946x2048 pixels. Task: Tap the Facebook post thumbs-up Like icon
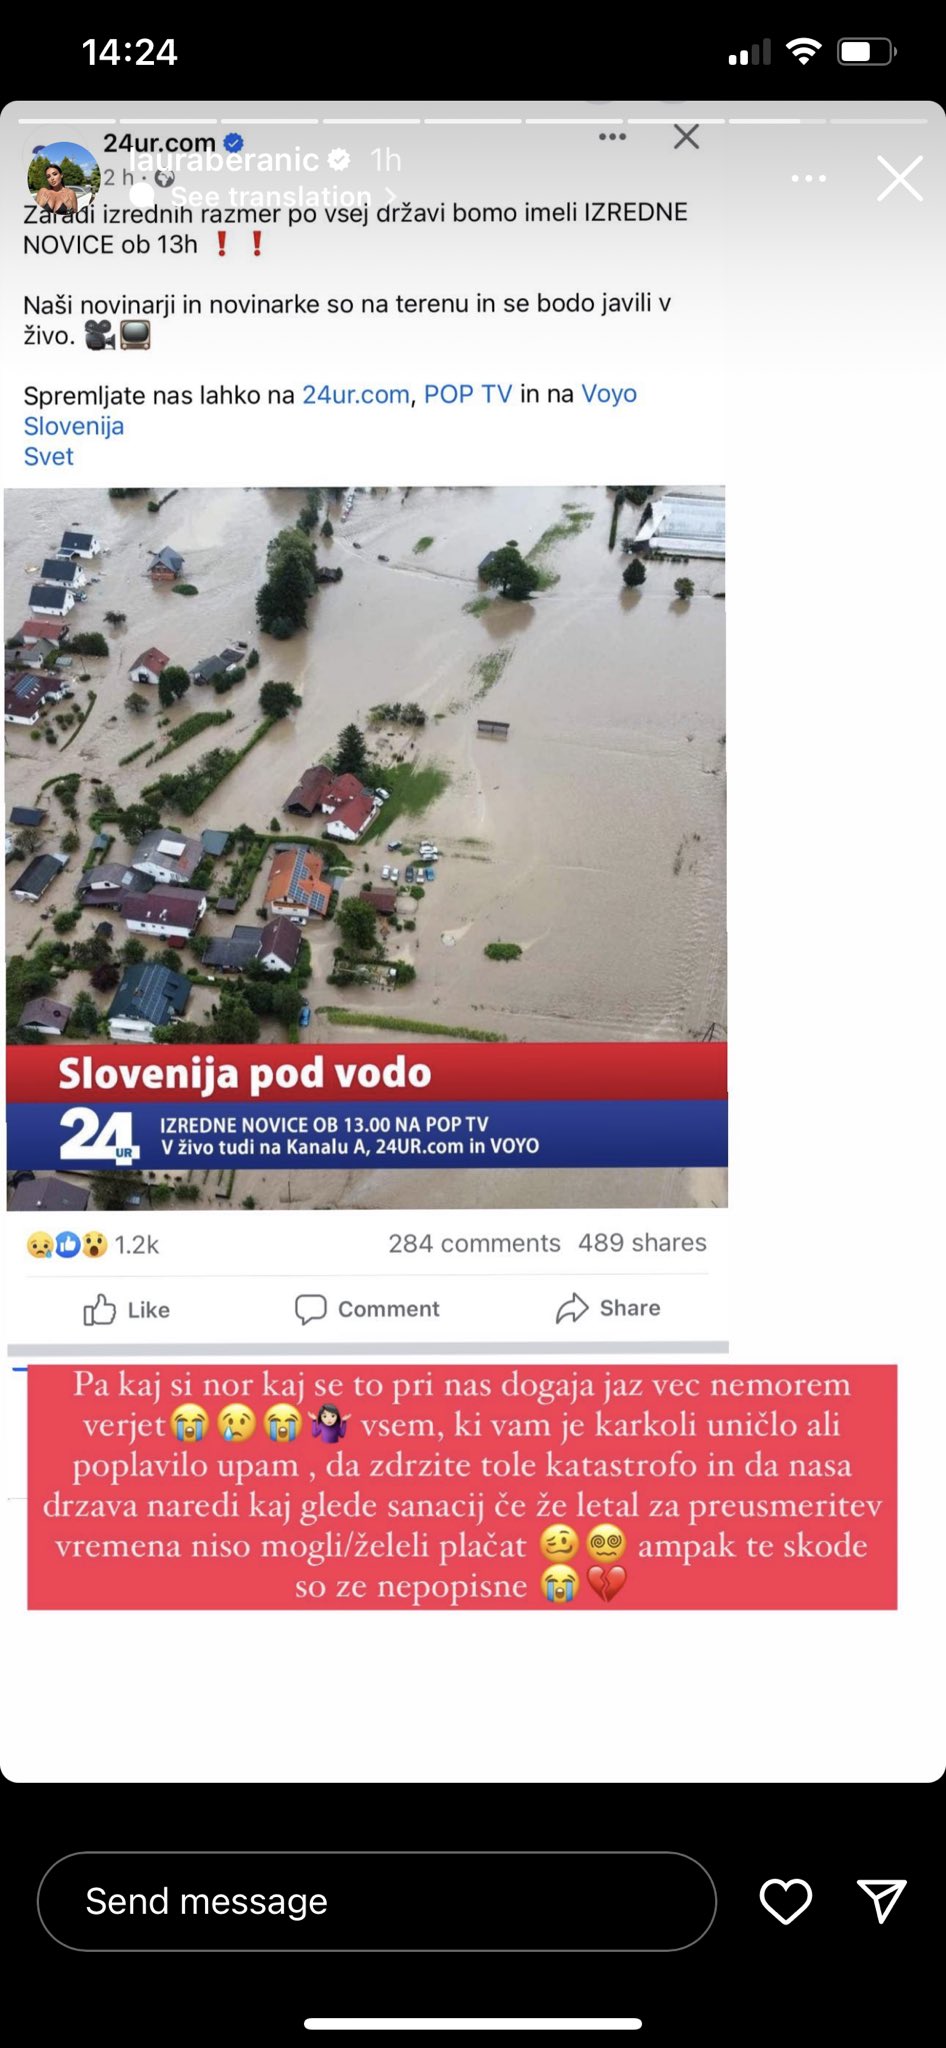tap(99, 1309)
